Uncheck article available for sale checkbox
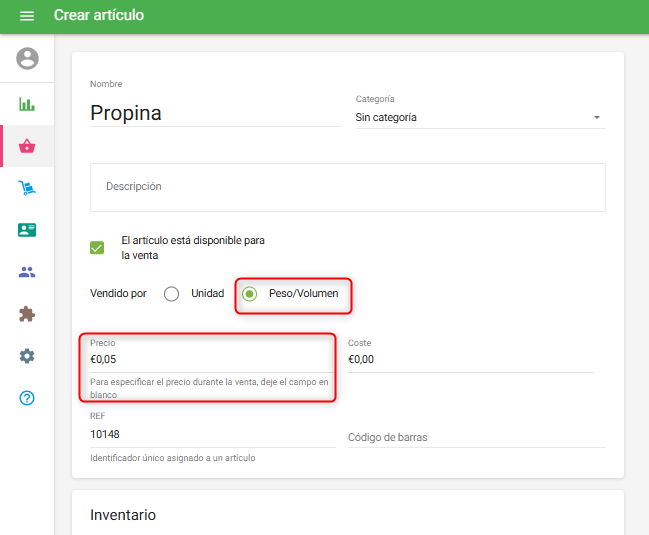Screen dimensions: 649x535 [x=97, y=248]
